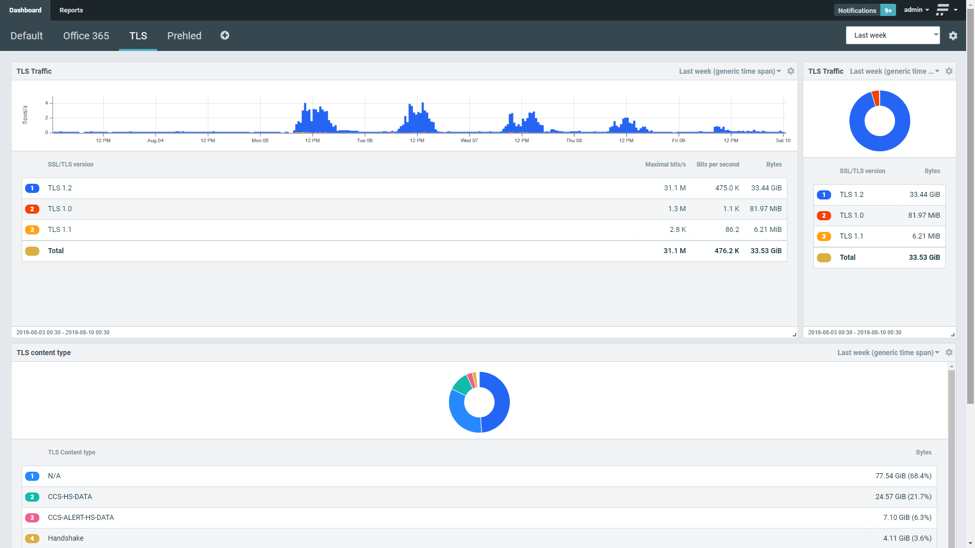Click the 77.54 GiB (68.4%) value

(x=903, y=476)
